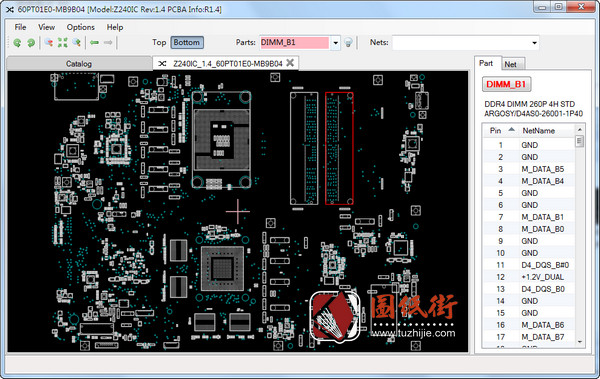Screen dimensions: 600x379
Task: Select pin 12 row +1.2V_DUAL
Action: 528,277
